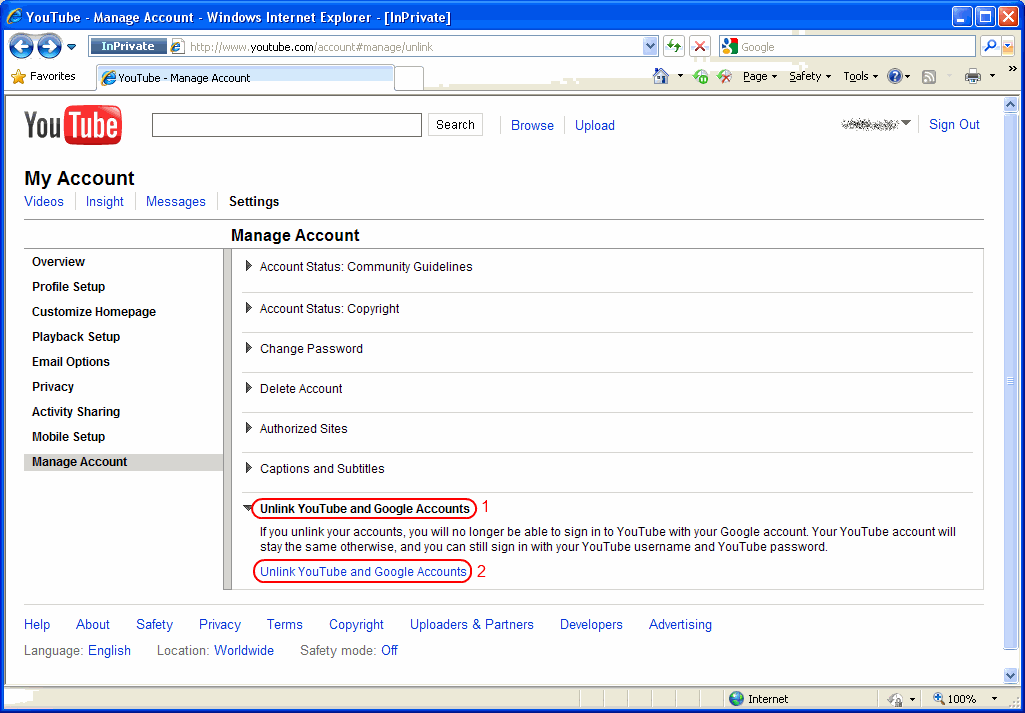Viewport: 1025px width, 713px height.
Task: Open the Help footer link
Action: pos(37,624)
